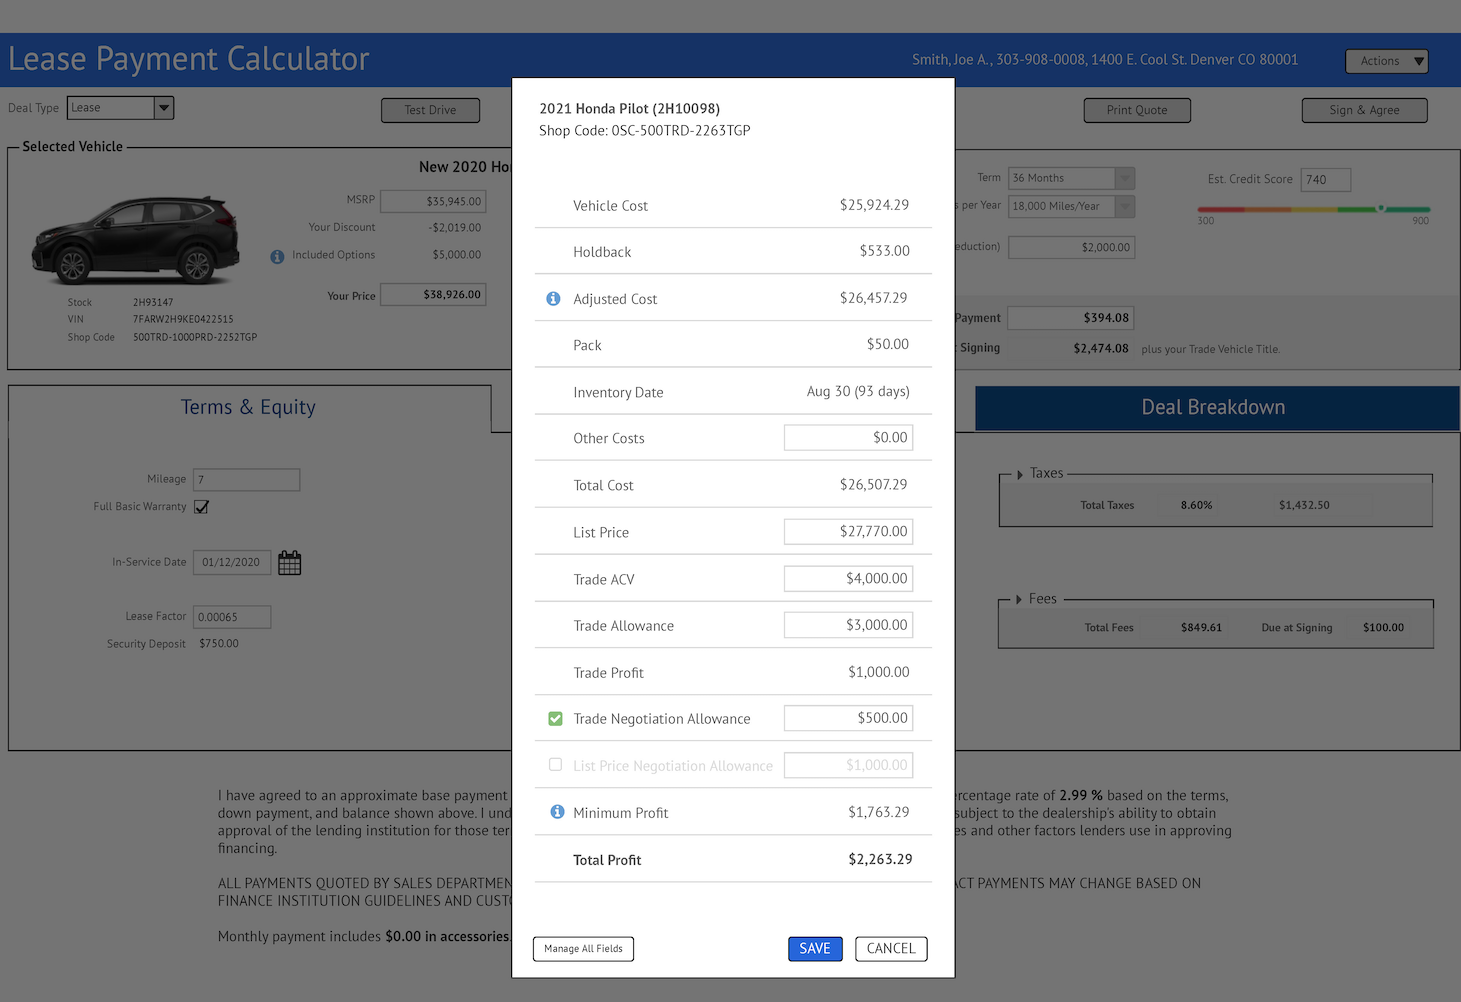Open the Actions dropdown menu
This screenshot has height=1002, width=1461.
[x=1387, y=61]
